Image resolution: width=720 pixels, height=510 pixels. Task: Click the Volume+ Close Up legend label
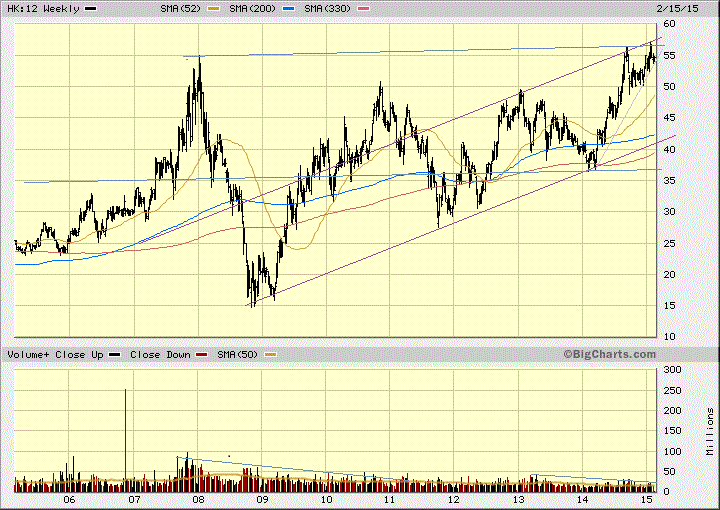tap(56, 355)
